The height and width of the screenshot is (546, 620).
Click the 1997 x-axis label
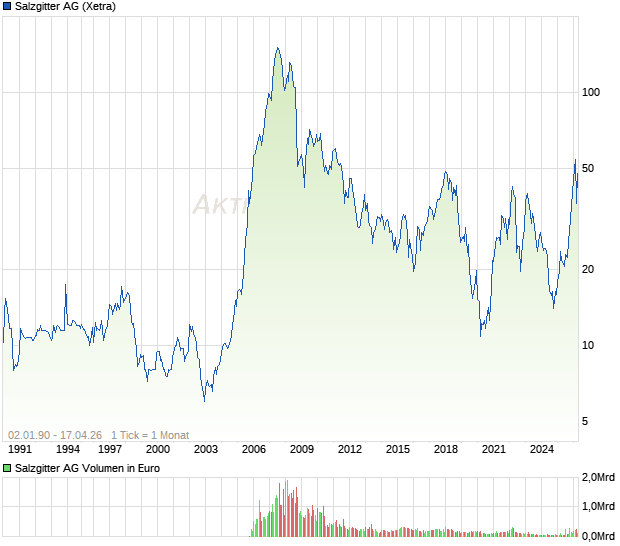(110, 450)
